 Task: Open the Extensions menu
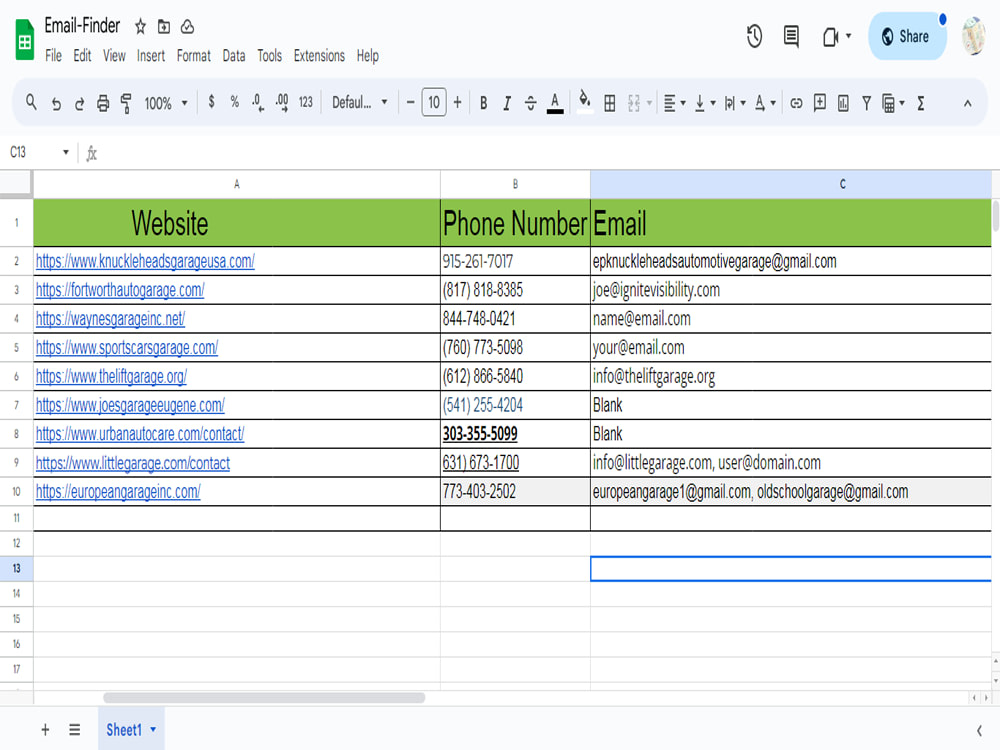pos(319,56)
